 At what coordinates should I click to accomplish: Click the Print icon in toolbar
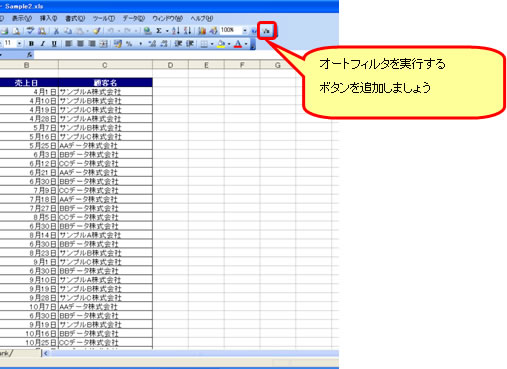click(5, 31)
